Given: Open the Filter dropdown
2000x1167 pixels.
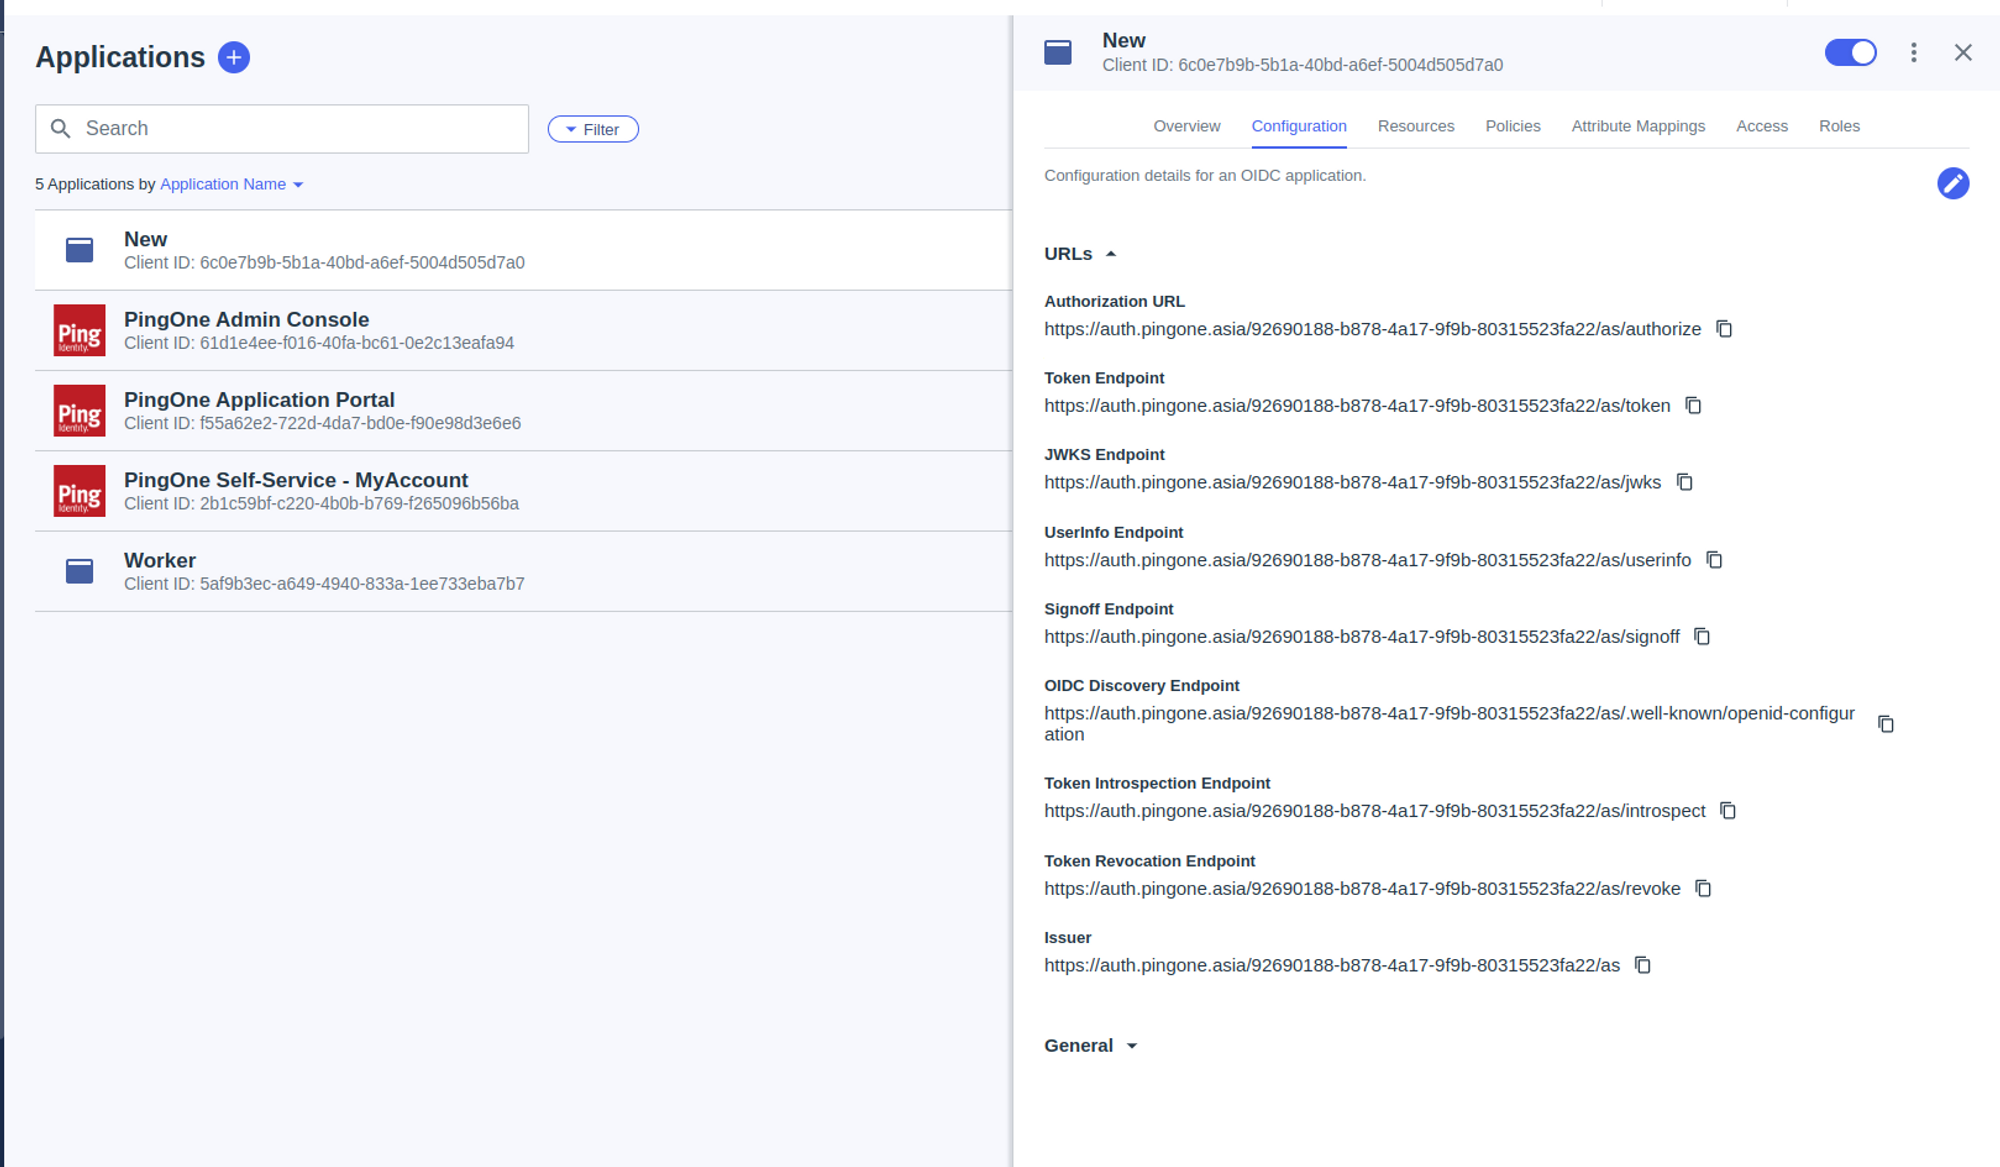Looking at the screenshot, I should [593, 129].
